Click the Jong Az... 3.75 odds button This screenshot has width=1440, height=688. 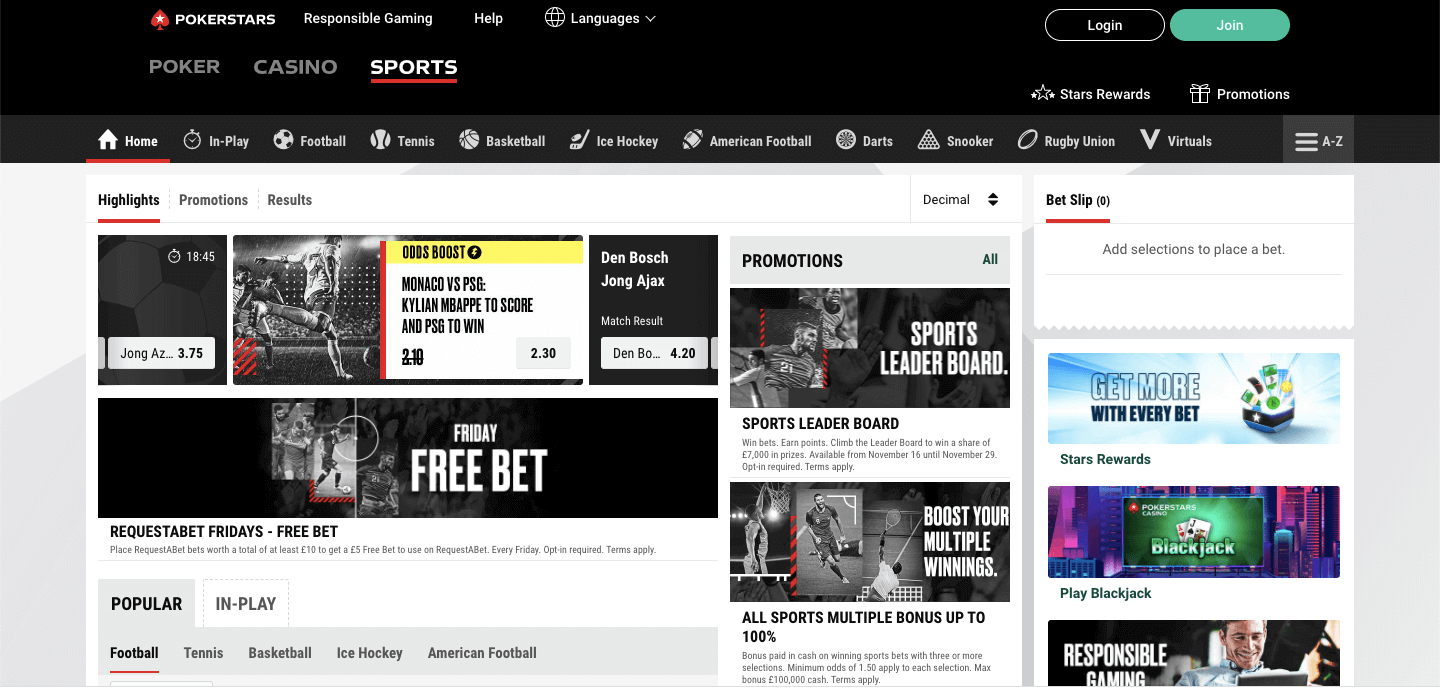click(161, 353)
